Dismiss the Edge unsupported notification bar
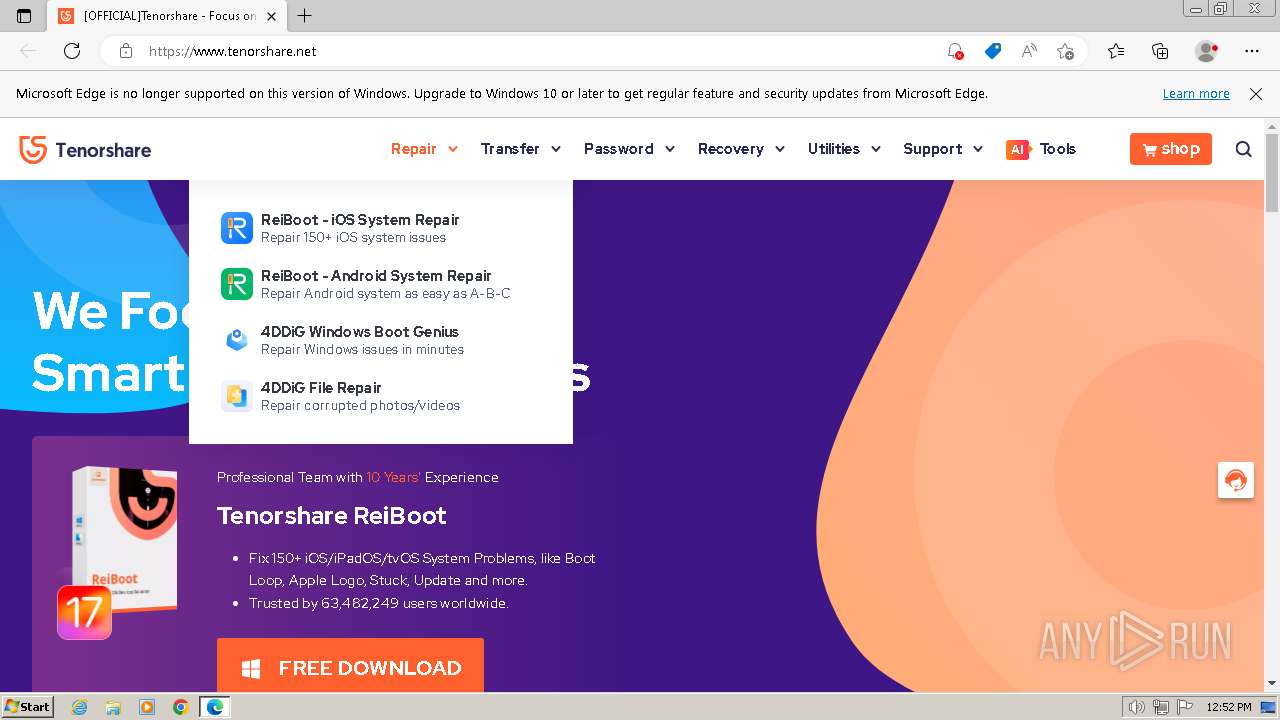 [1256, 94]
